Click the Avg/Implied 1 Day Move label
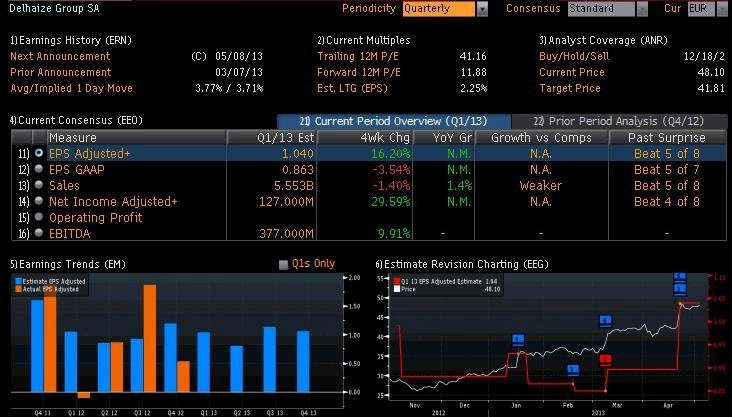The image size is (732, 417). tap(71, 88)
